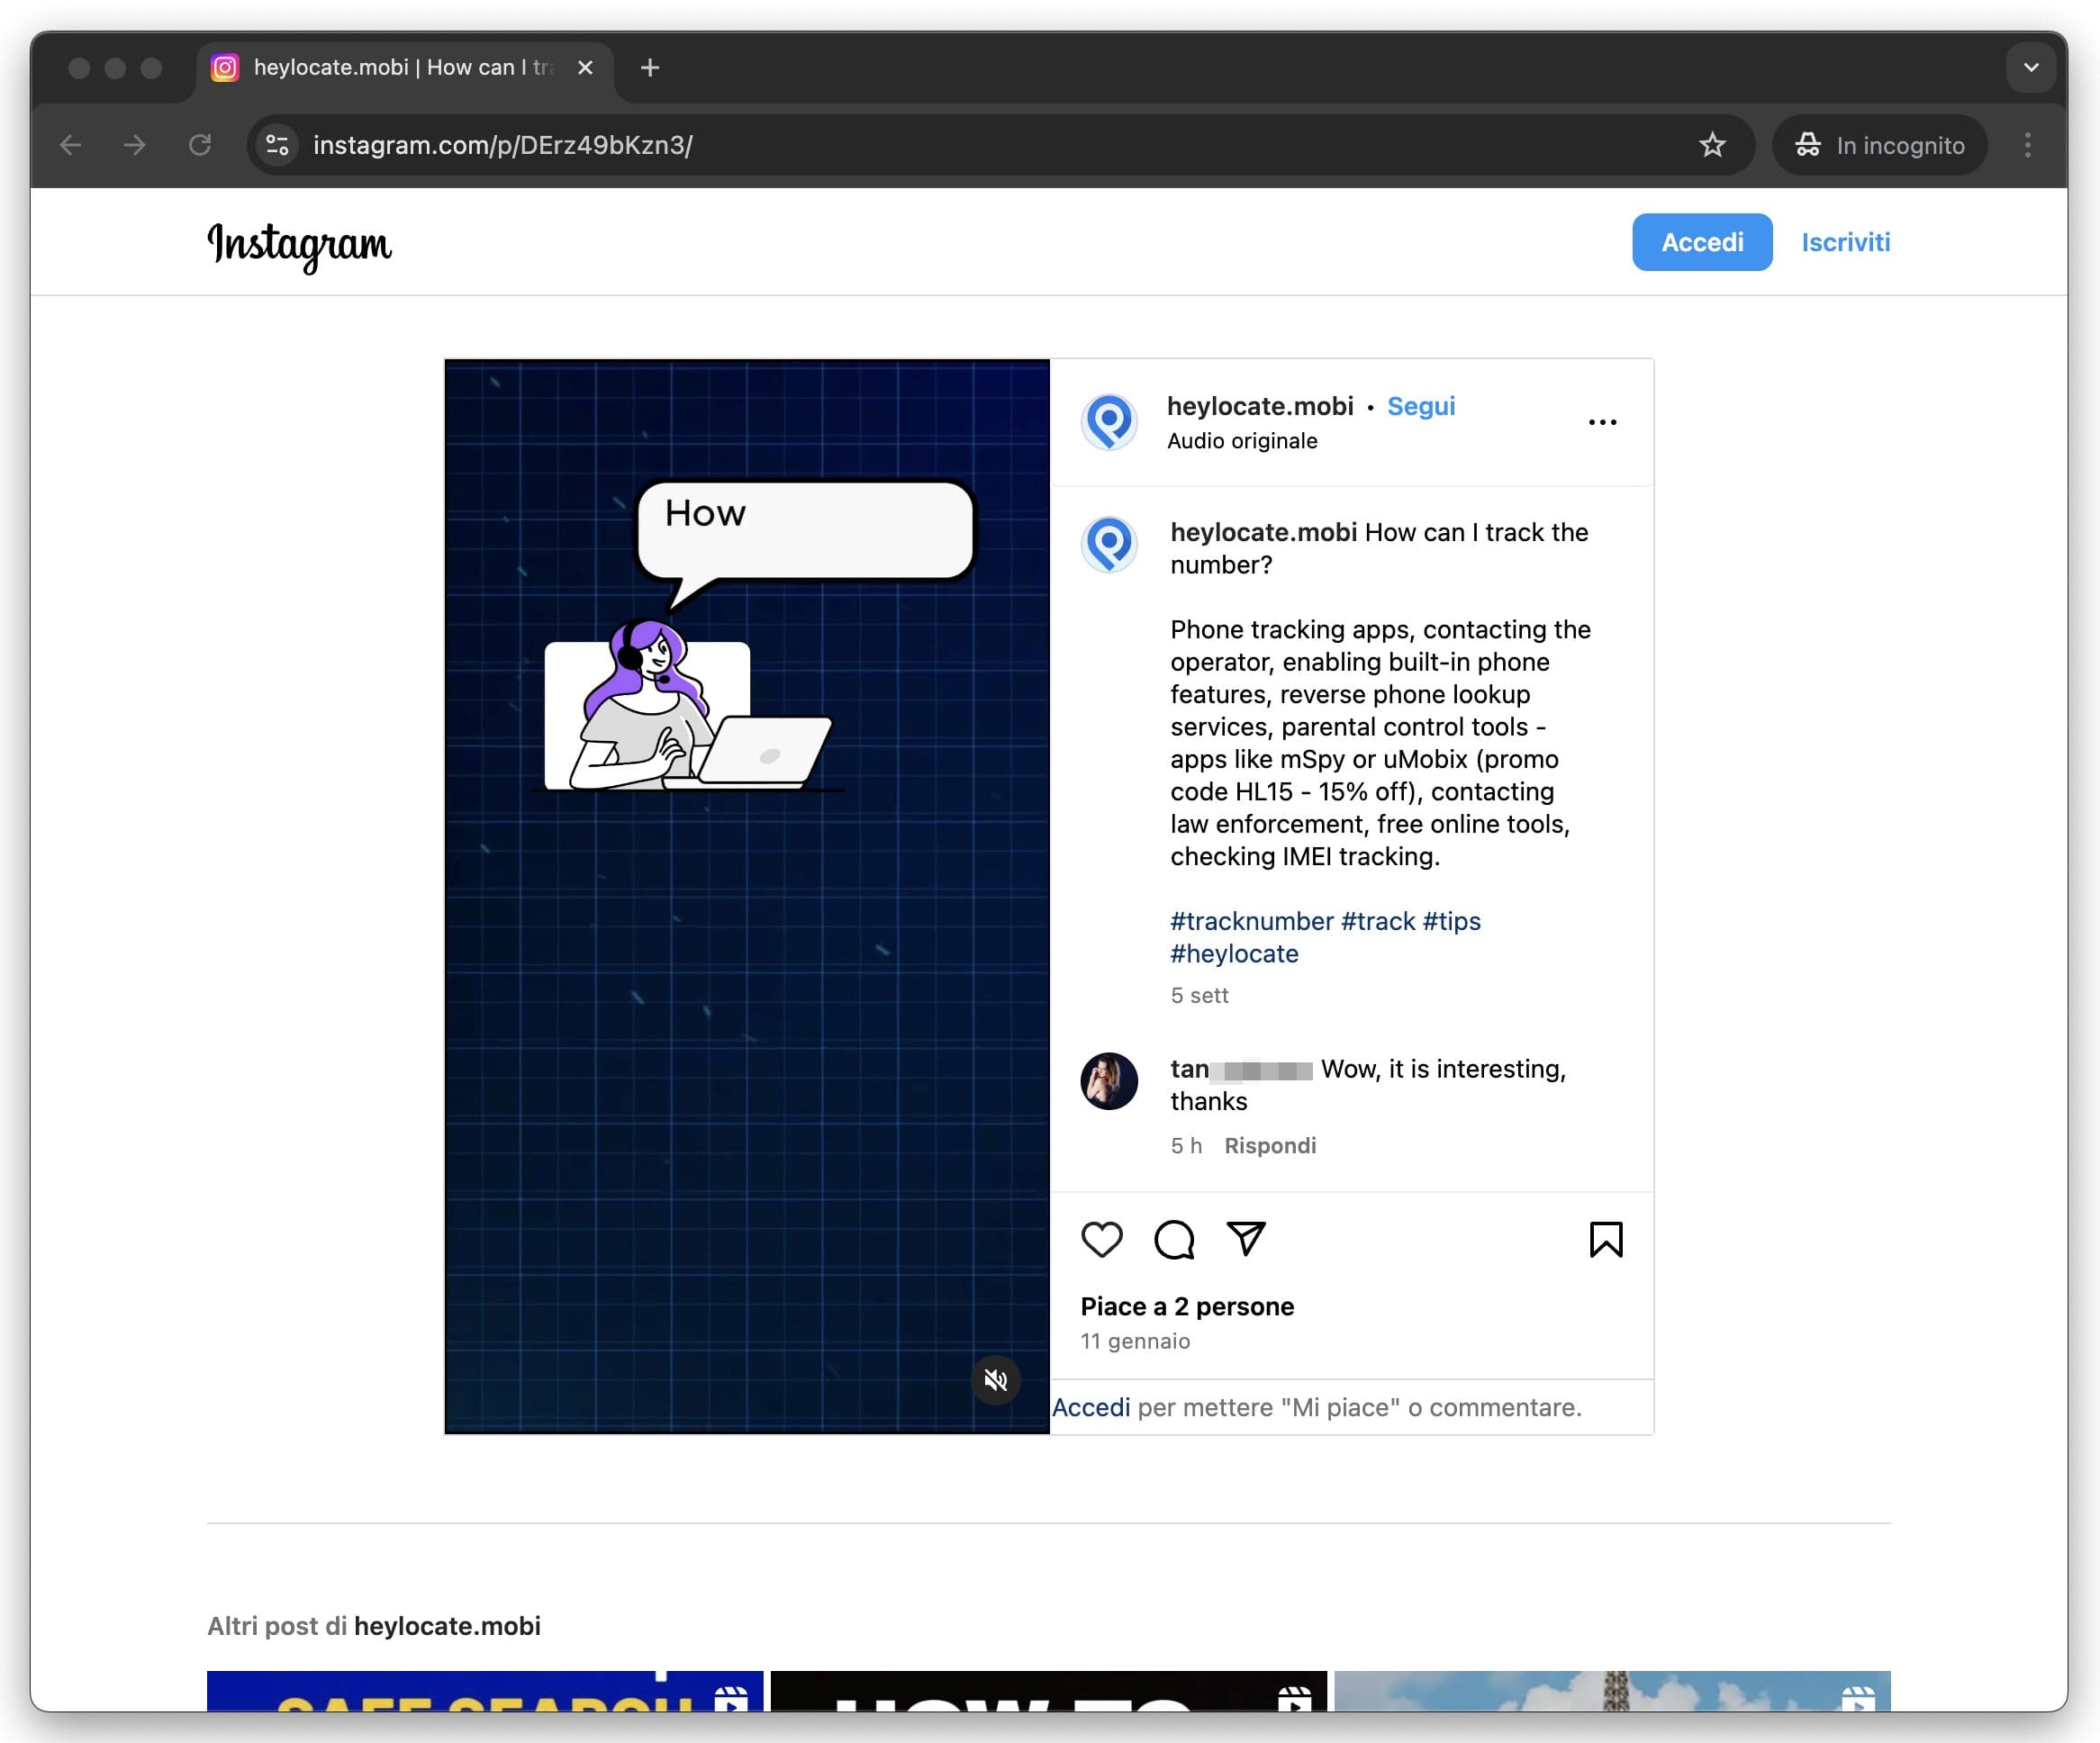Play the reel video with speech bubble
This screenshot has height=1743, width=2100.
(747, 897)
